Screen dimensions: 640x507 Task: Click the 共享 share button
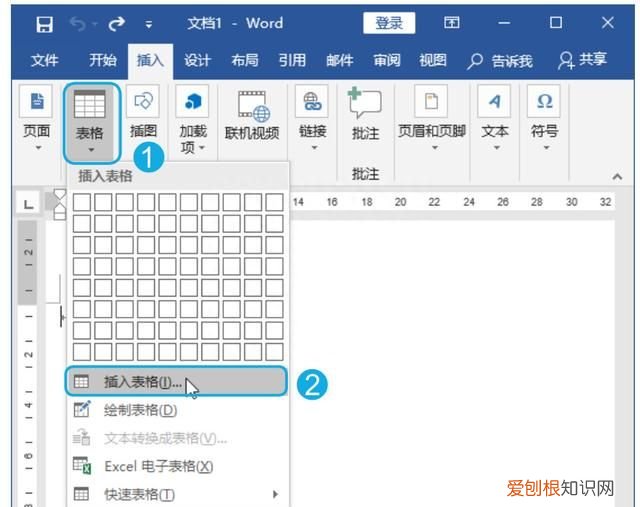click(582, 60)
